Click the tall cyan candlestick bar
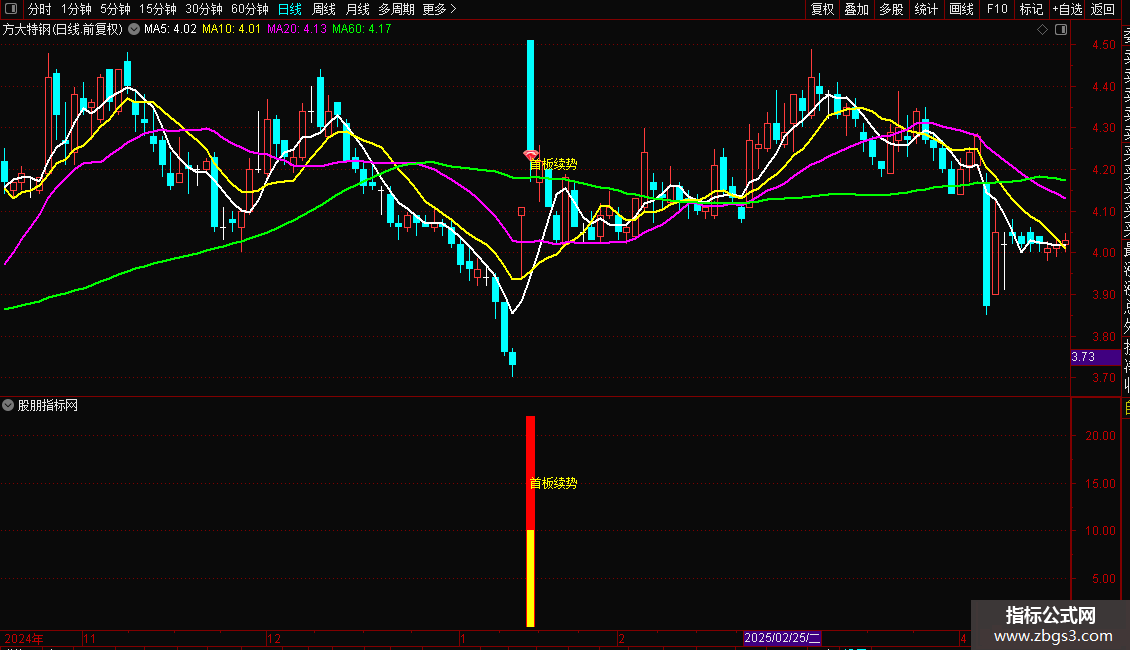This screenshot has height=650, width=1130. tap(530, 95)
